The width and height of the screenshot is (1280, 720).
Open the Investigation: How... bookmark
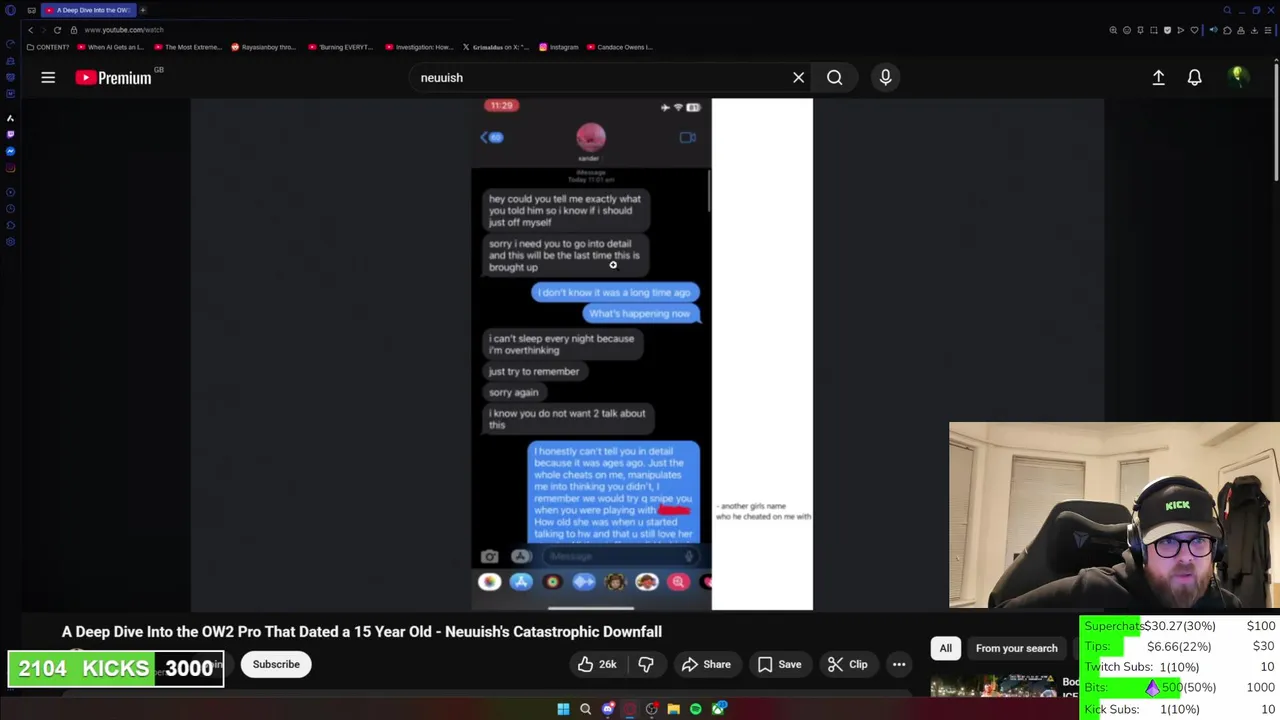coord(418,47)
